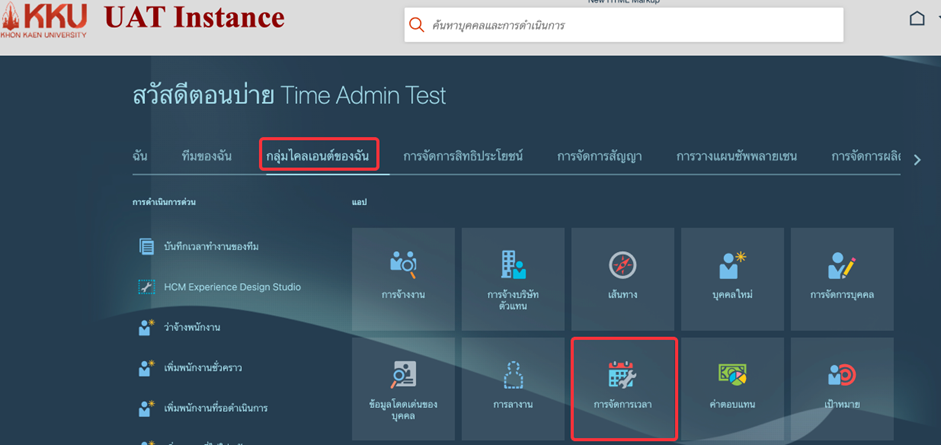Open the บุคคลใหม่ (New Person) app tile
This screenshot has height=445, width=941.
[732, 276]
